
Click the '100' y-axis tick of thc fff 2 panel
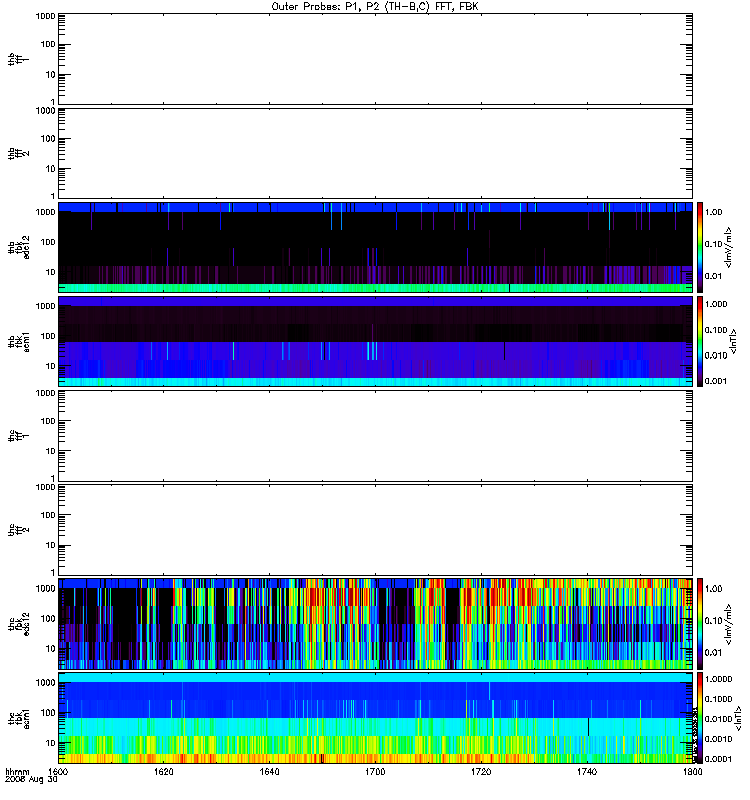click(48, 515)
